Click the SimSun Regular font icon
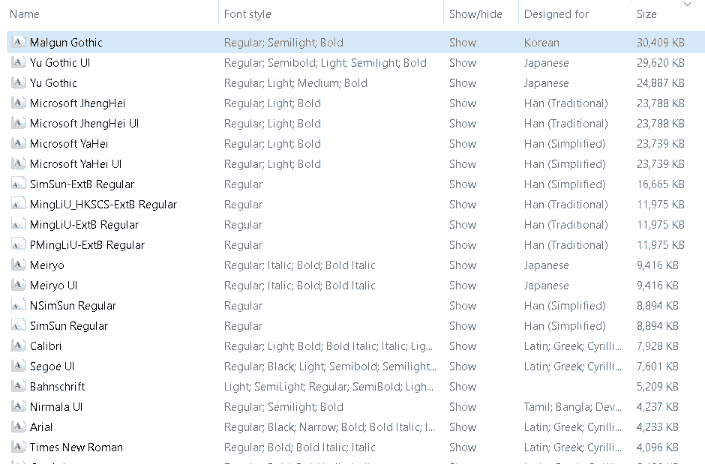Screen dimensions: 705x464 pyautogui.click(x=18, y=326)
